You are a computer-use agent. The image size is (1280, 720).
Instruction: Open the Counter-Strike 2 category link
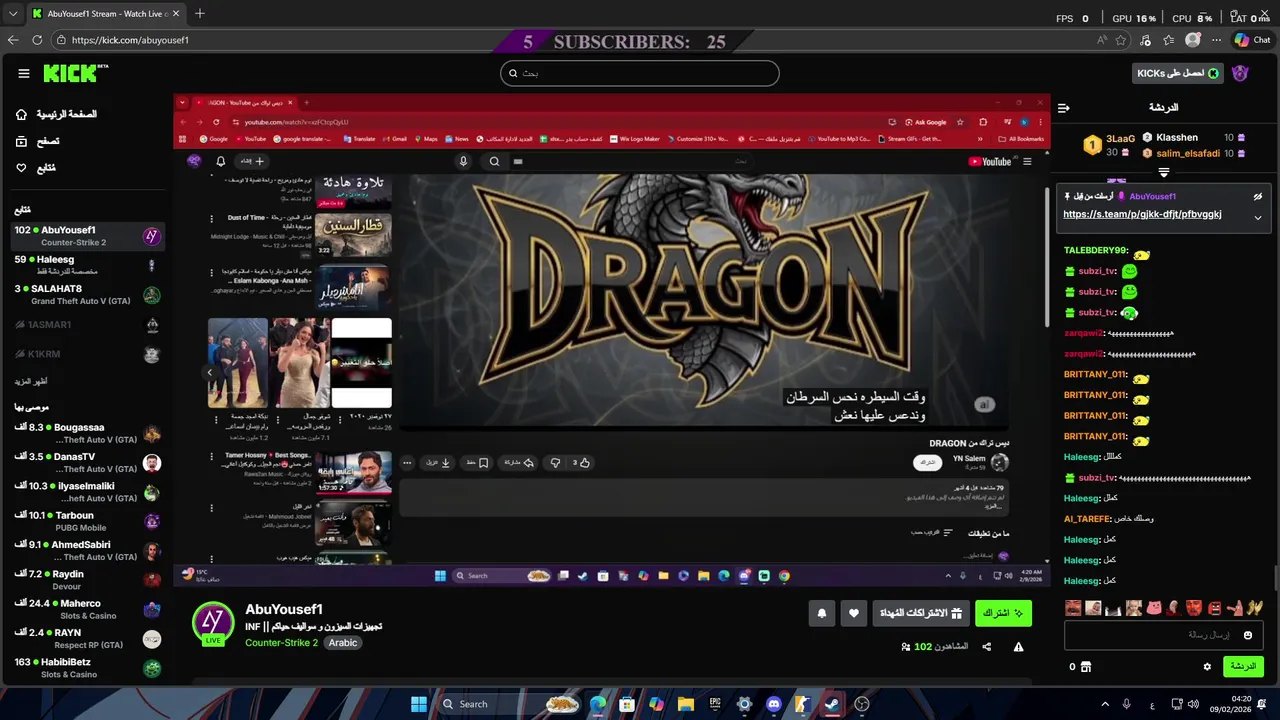(281, 643)
